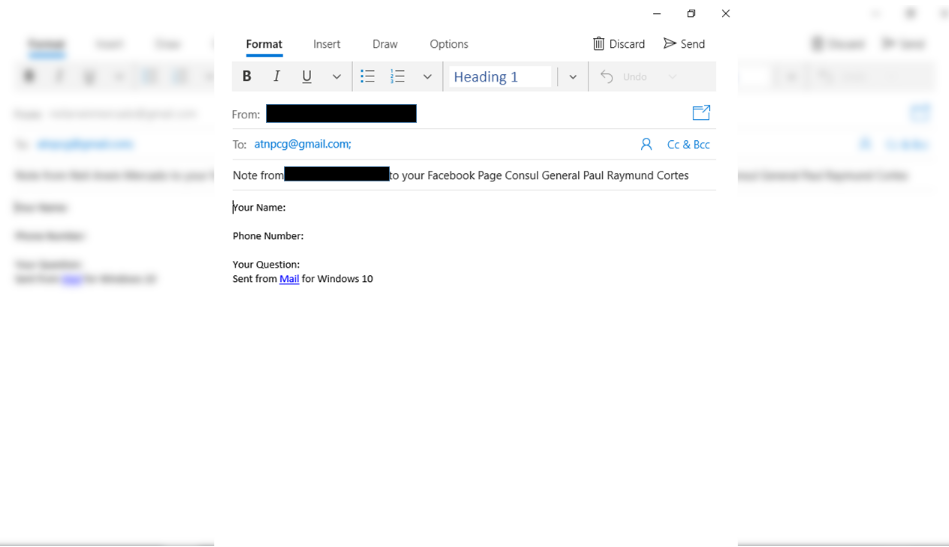Viewport: 949px width, 547px height.
Task: Switch to the Draw tab
Action: (385, 44)
